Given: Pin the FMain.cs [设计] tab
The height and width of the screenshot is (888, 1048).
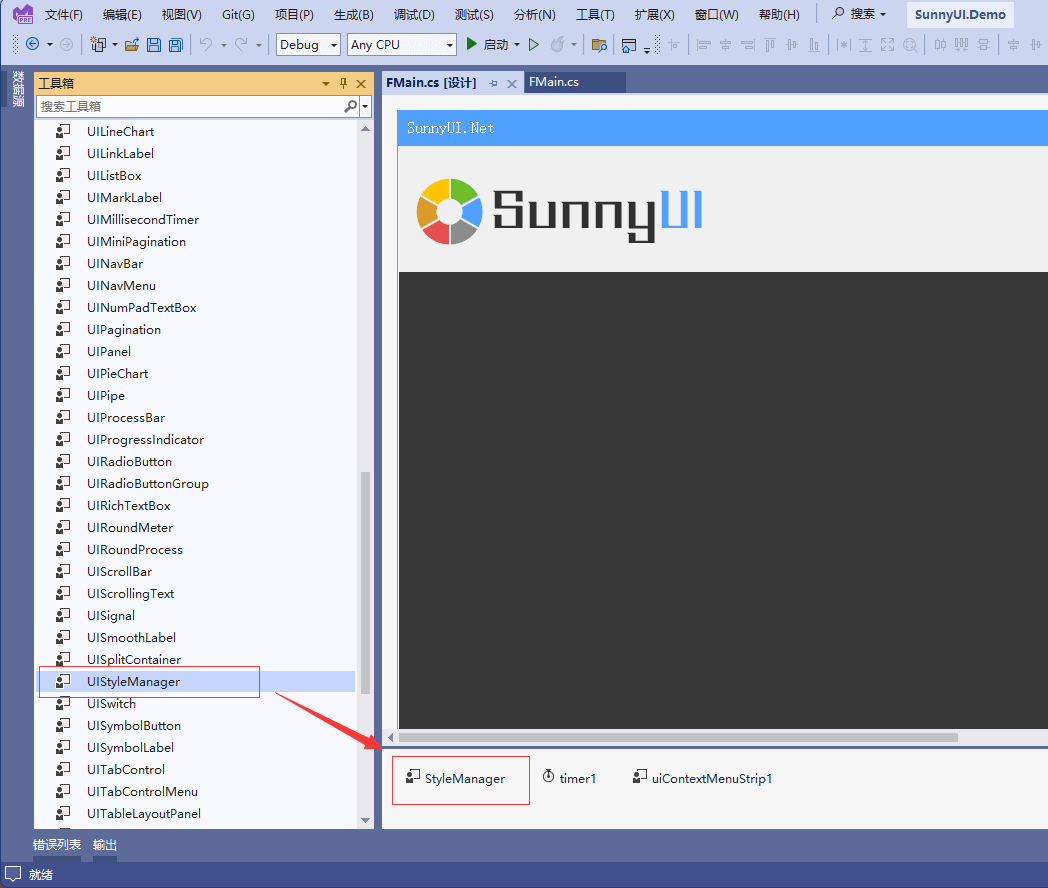Looking at the screenshot, I should click(493, 84).
